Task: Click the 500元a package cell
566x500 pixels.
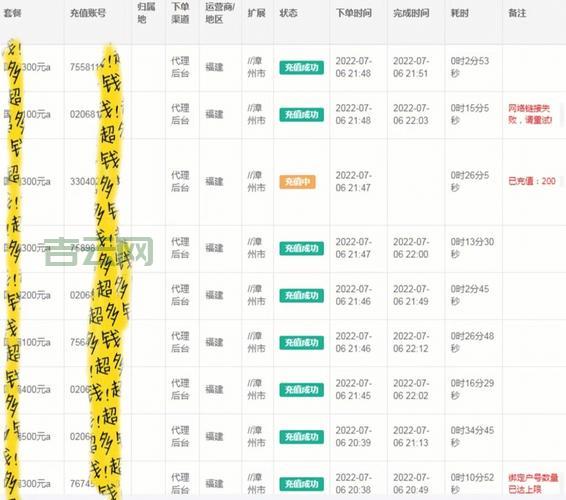Action: [x=27, y=437]
